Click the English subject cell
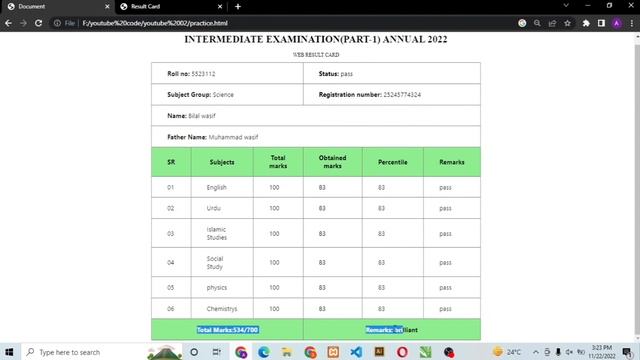This screenshot has width=640, height=360. click(222, 187)
